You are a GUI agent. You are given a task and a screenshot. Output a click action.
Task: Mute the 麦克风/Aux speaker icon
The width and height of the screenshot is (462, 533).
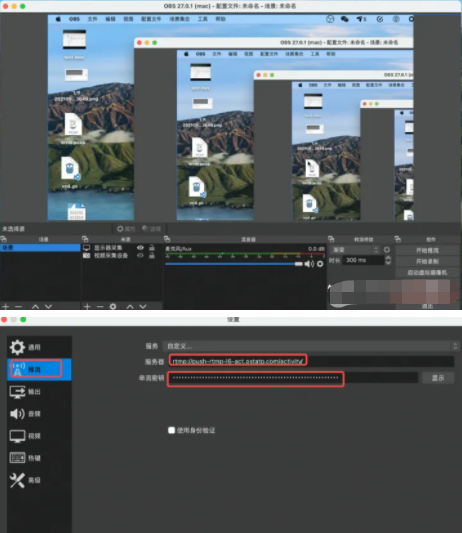309,264
